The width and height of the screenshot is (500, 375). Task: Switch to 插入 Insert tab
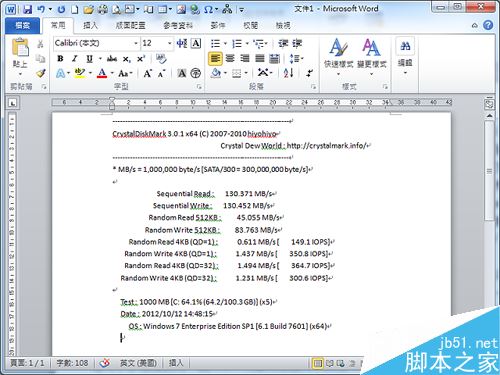point(90,25)
